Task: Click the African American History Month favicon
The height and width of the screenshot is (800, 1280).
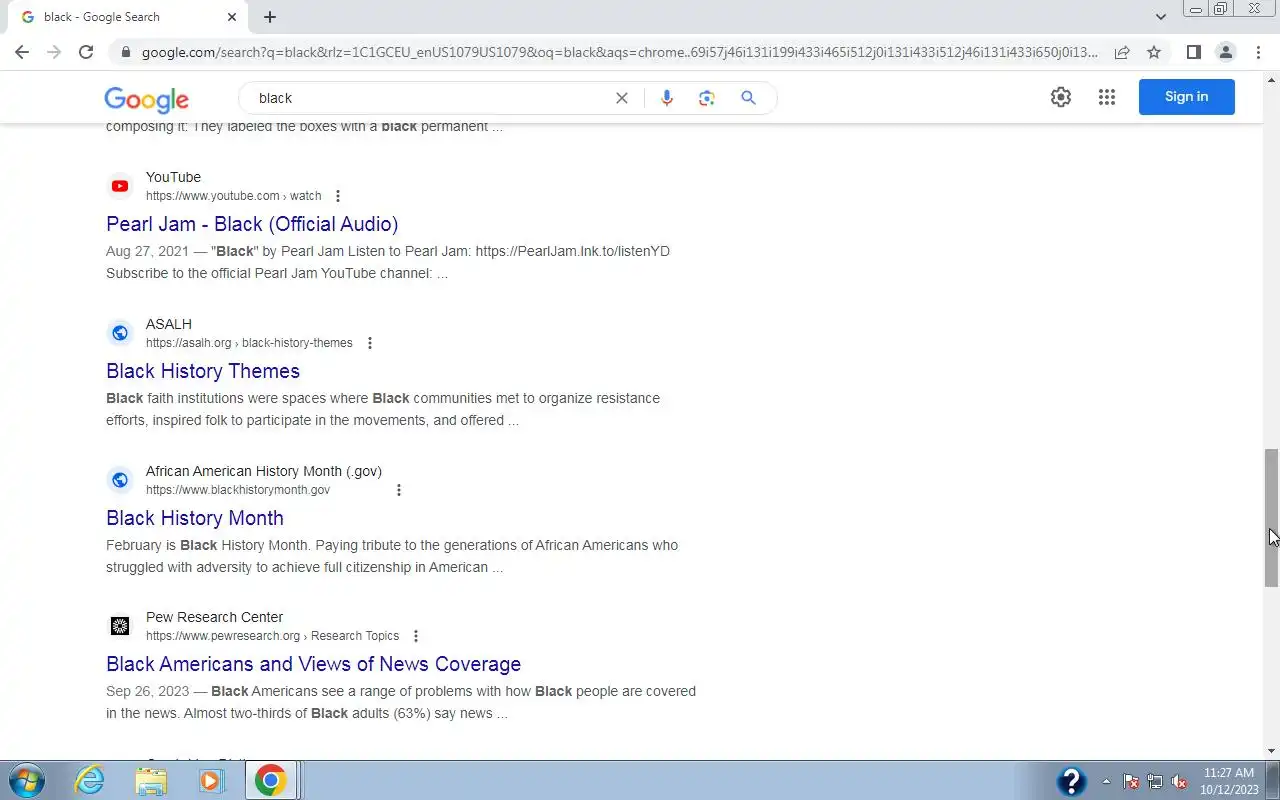Action: [120, 480]
